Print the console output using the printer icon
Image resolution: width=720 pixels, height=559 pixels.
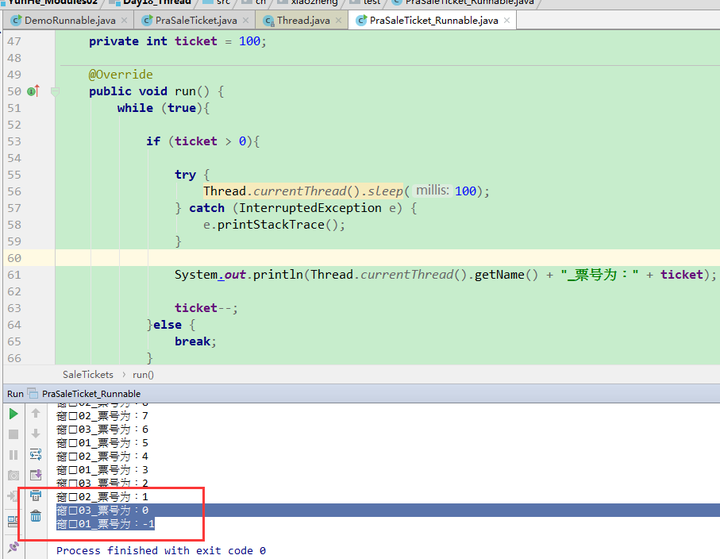tap(36, 496)
